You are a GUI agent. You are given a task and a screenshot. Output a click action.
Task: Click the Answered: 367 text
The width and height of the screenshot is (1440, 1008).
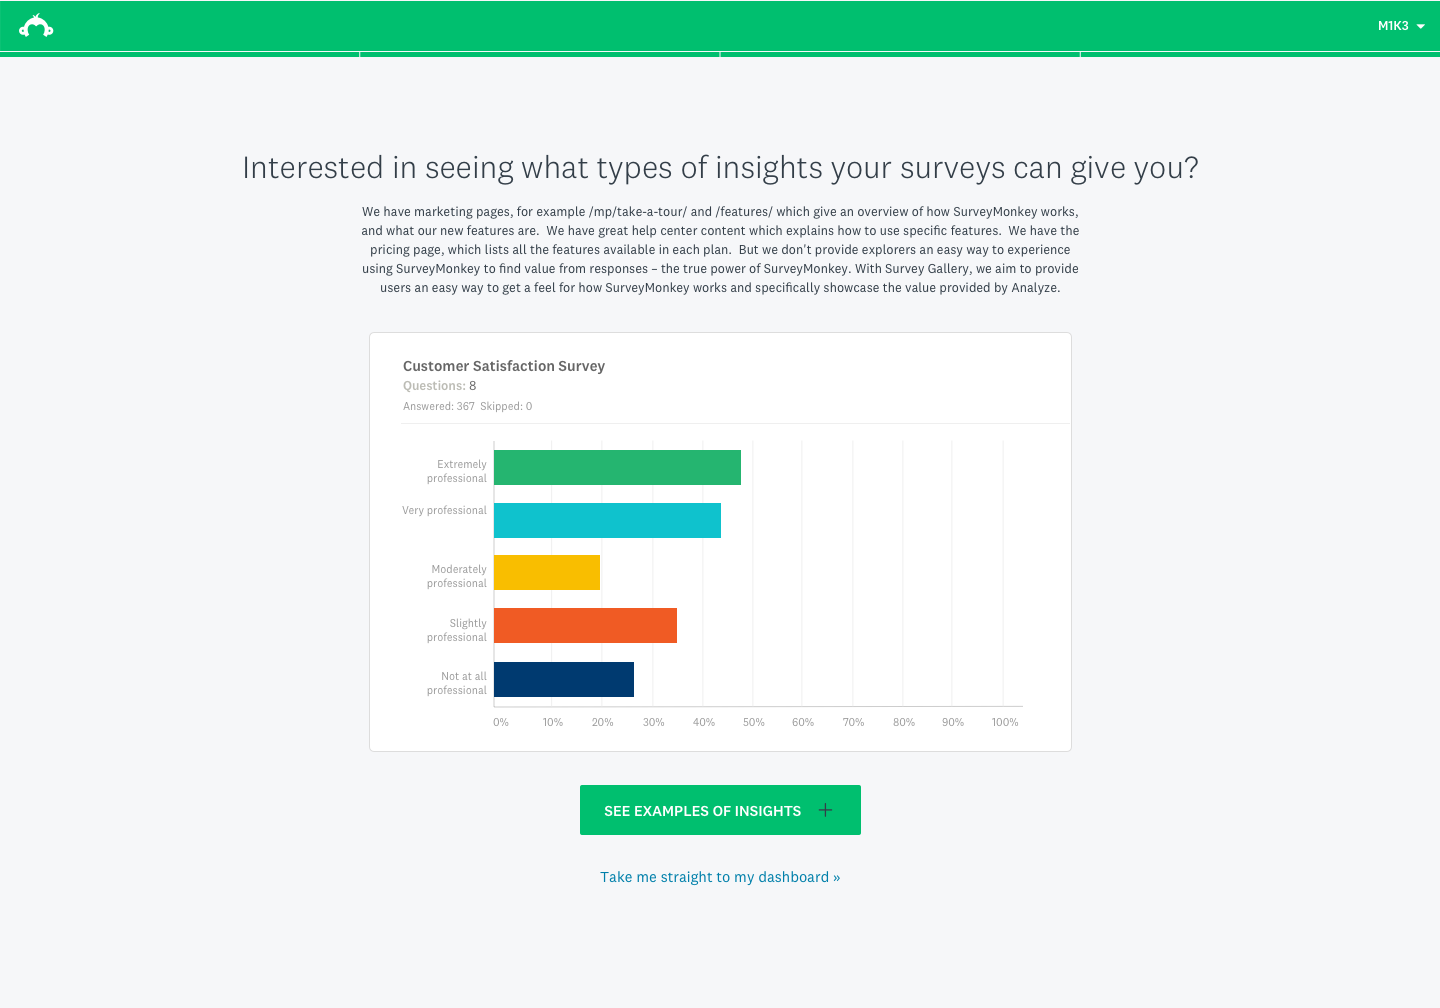[439, 406]
